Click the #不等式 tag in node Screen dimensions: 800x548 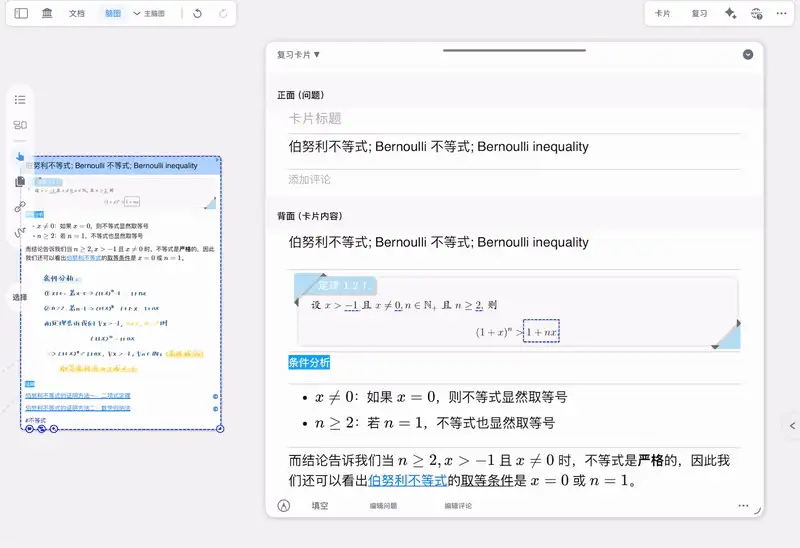(35, 420)
